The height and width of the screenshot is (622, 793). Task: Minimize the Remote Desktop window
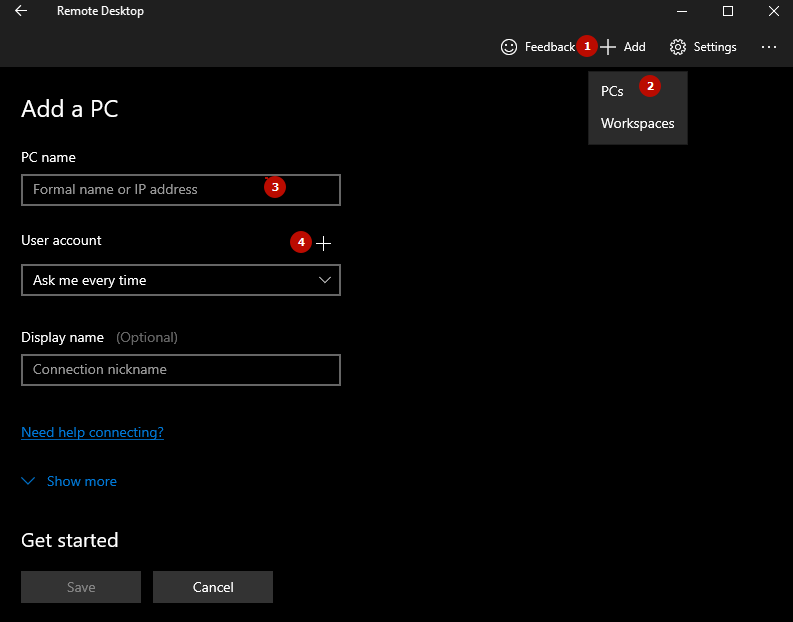click(x=682, y=11)
